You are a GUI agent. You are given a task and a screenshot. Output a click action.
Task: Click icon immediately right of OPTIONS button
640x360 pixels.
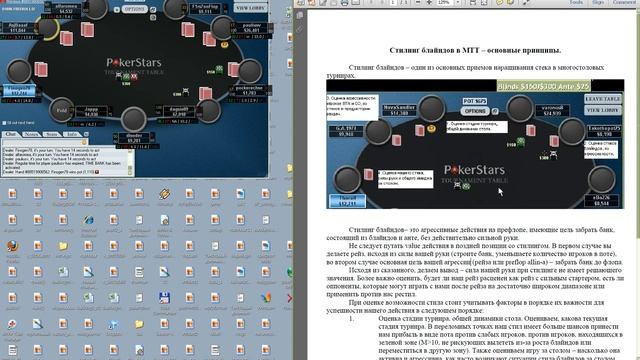pos(153,9)
